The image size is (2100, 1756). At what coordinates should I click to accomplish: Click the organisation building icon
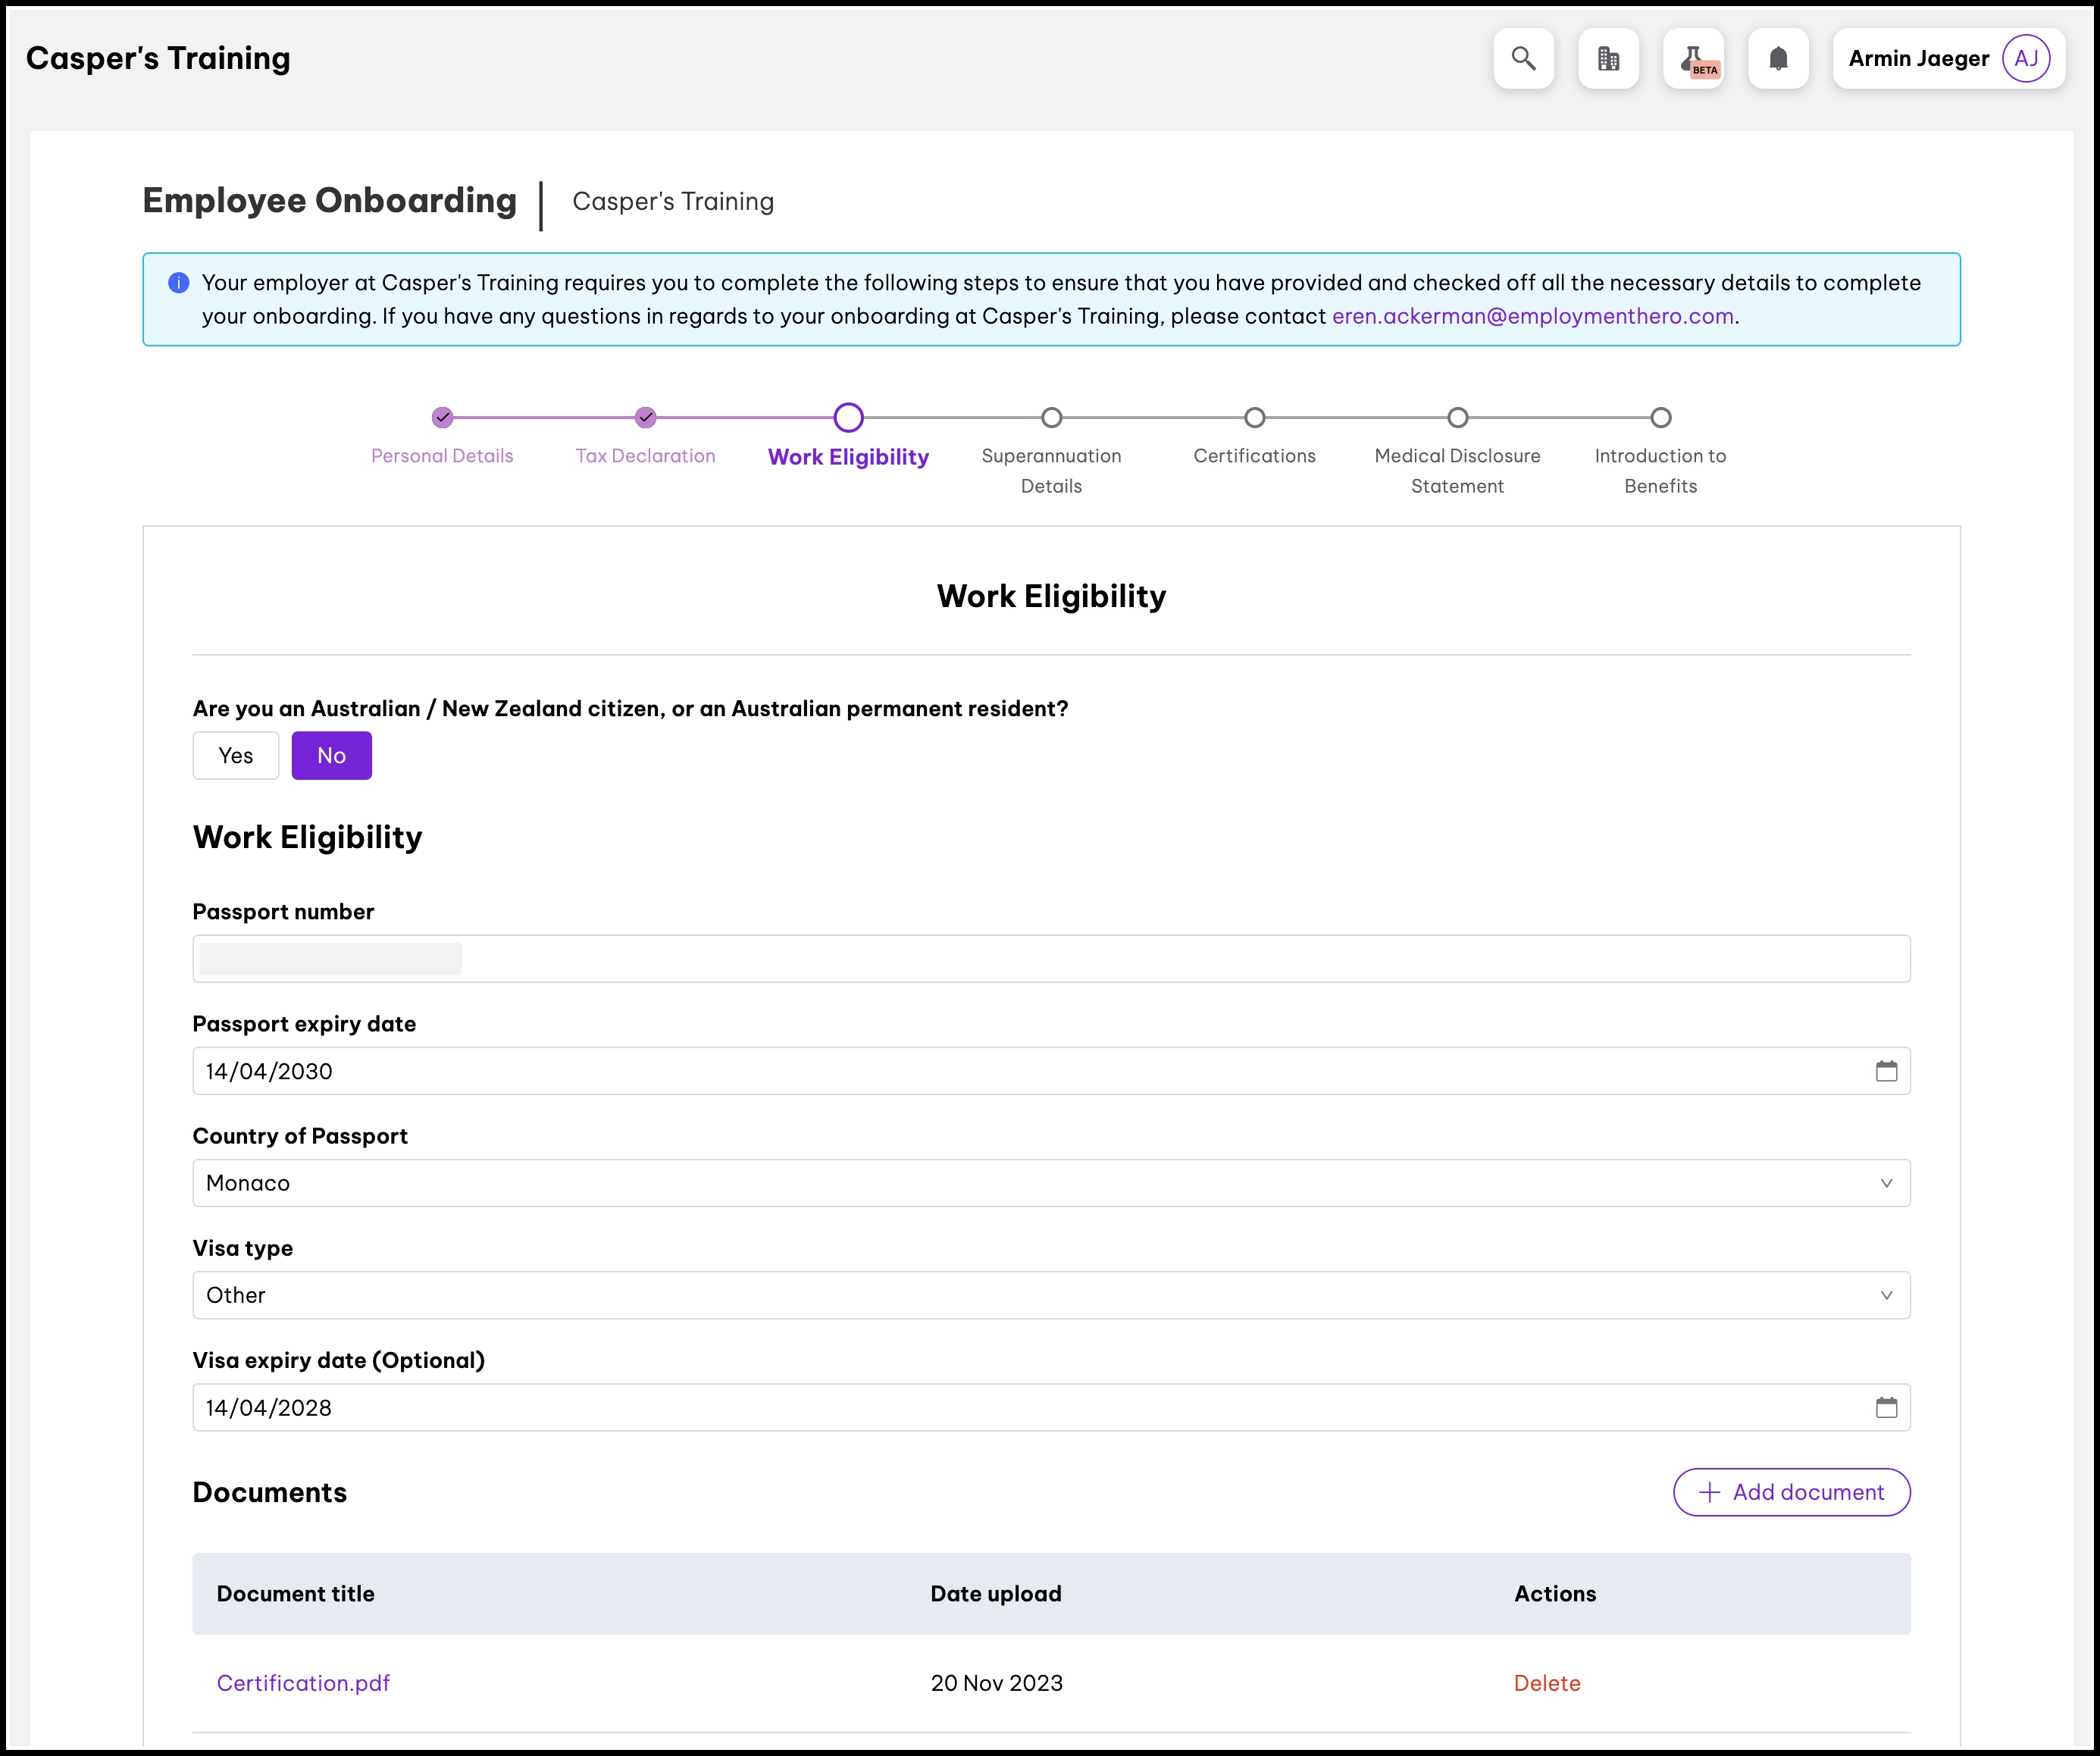[1608, 59]
